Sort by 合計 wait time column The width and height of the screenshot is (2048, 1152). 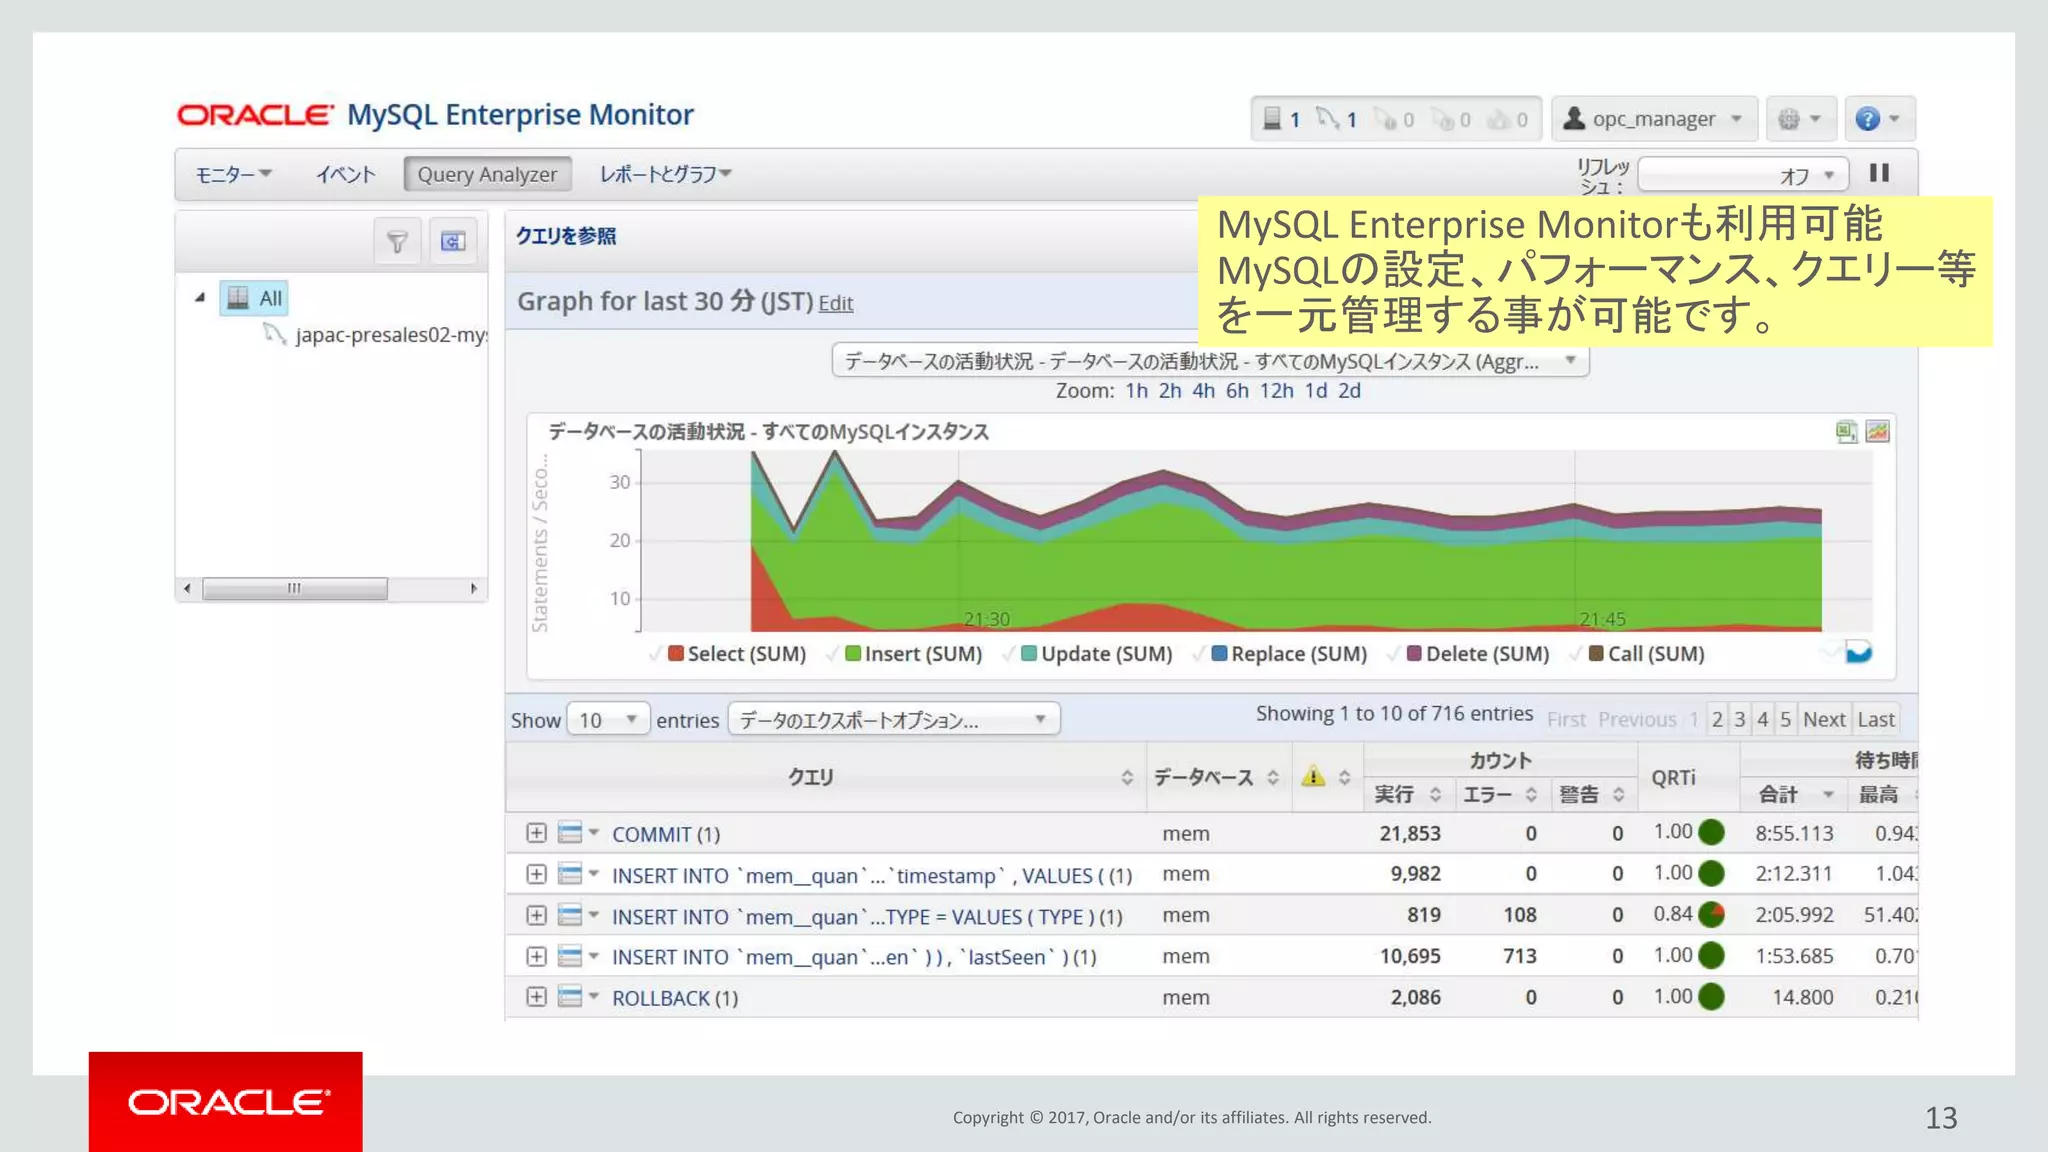(1795, 794)
